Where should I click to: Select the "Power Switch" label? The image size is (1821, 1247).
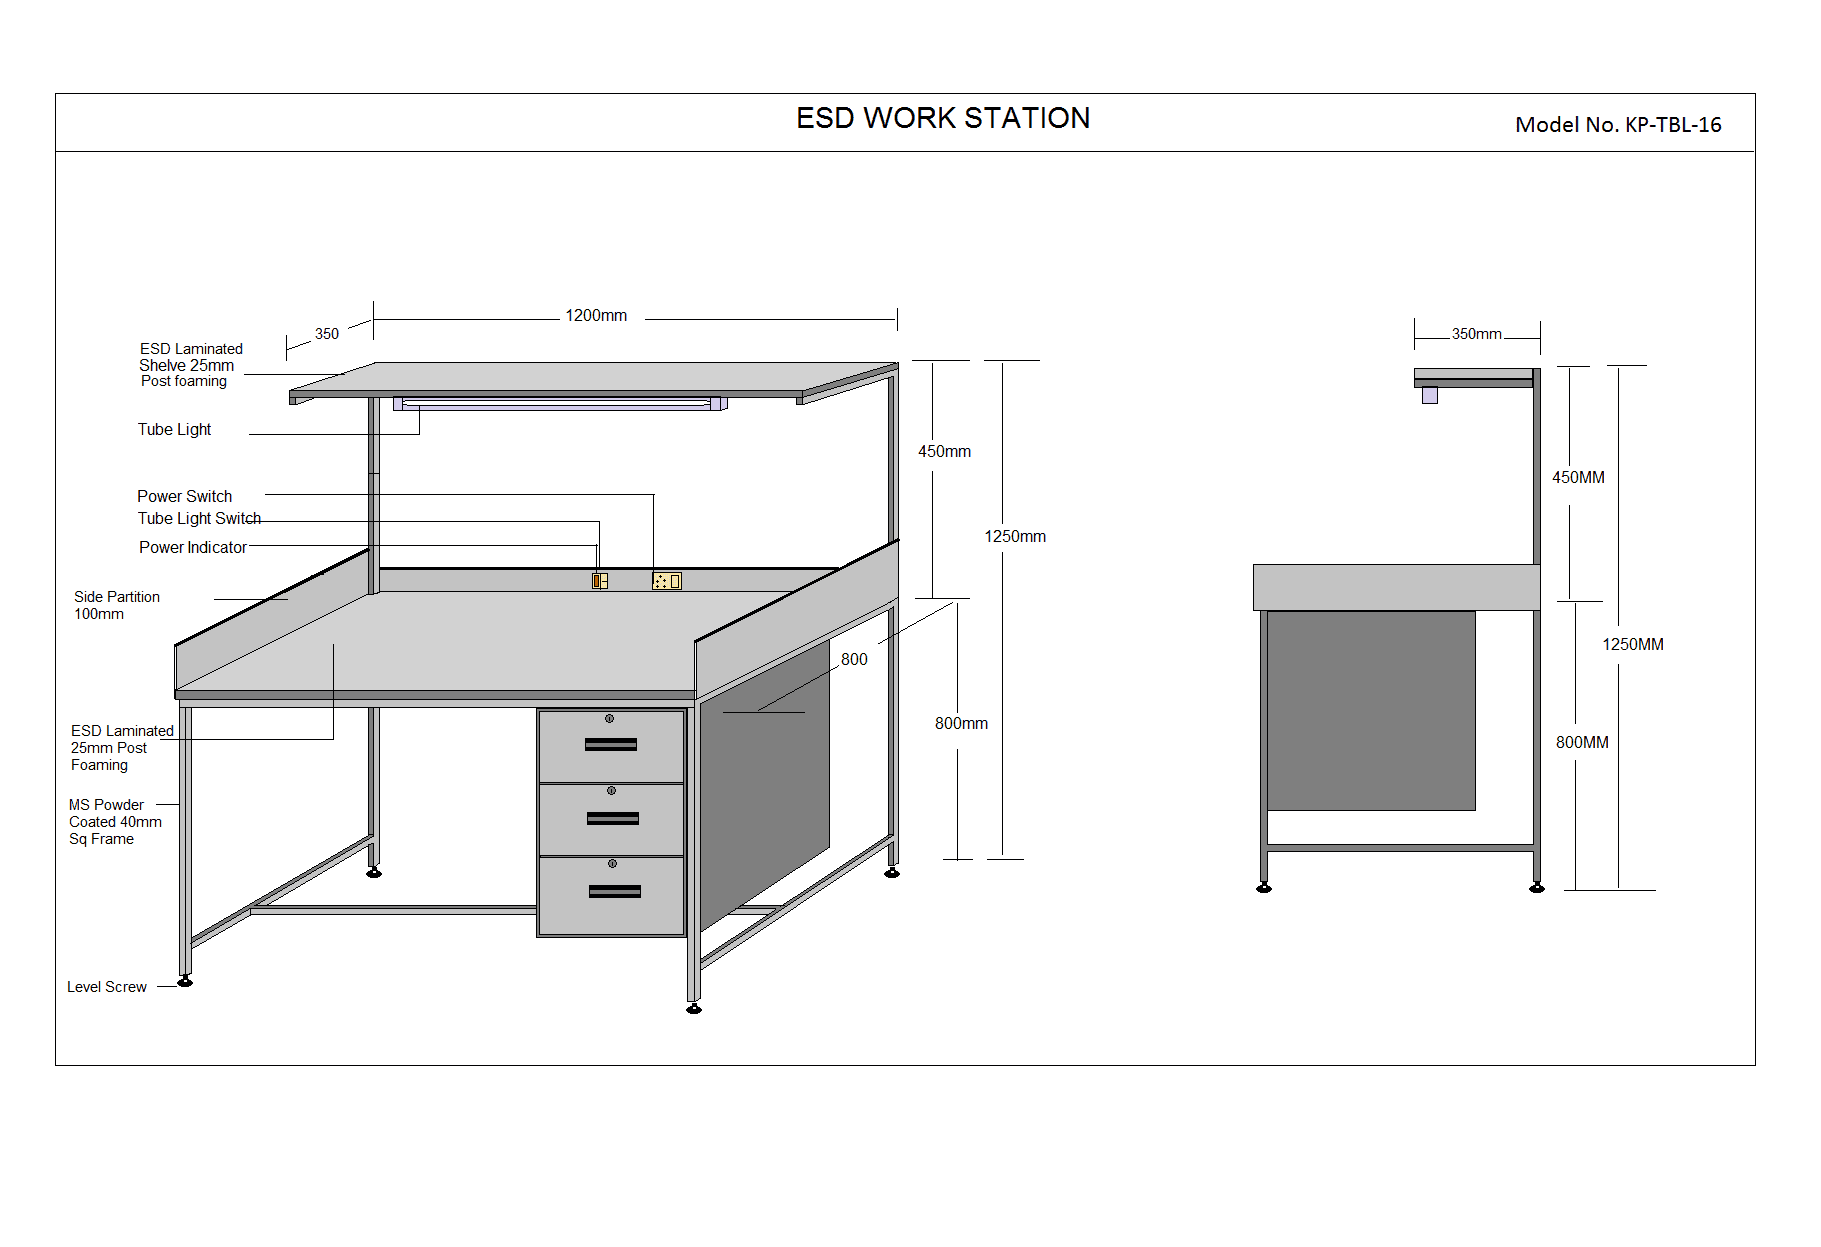click(x=184, y=497)
